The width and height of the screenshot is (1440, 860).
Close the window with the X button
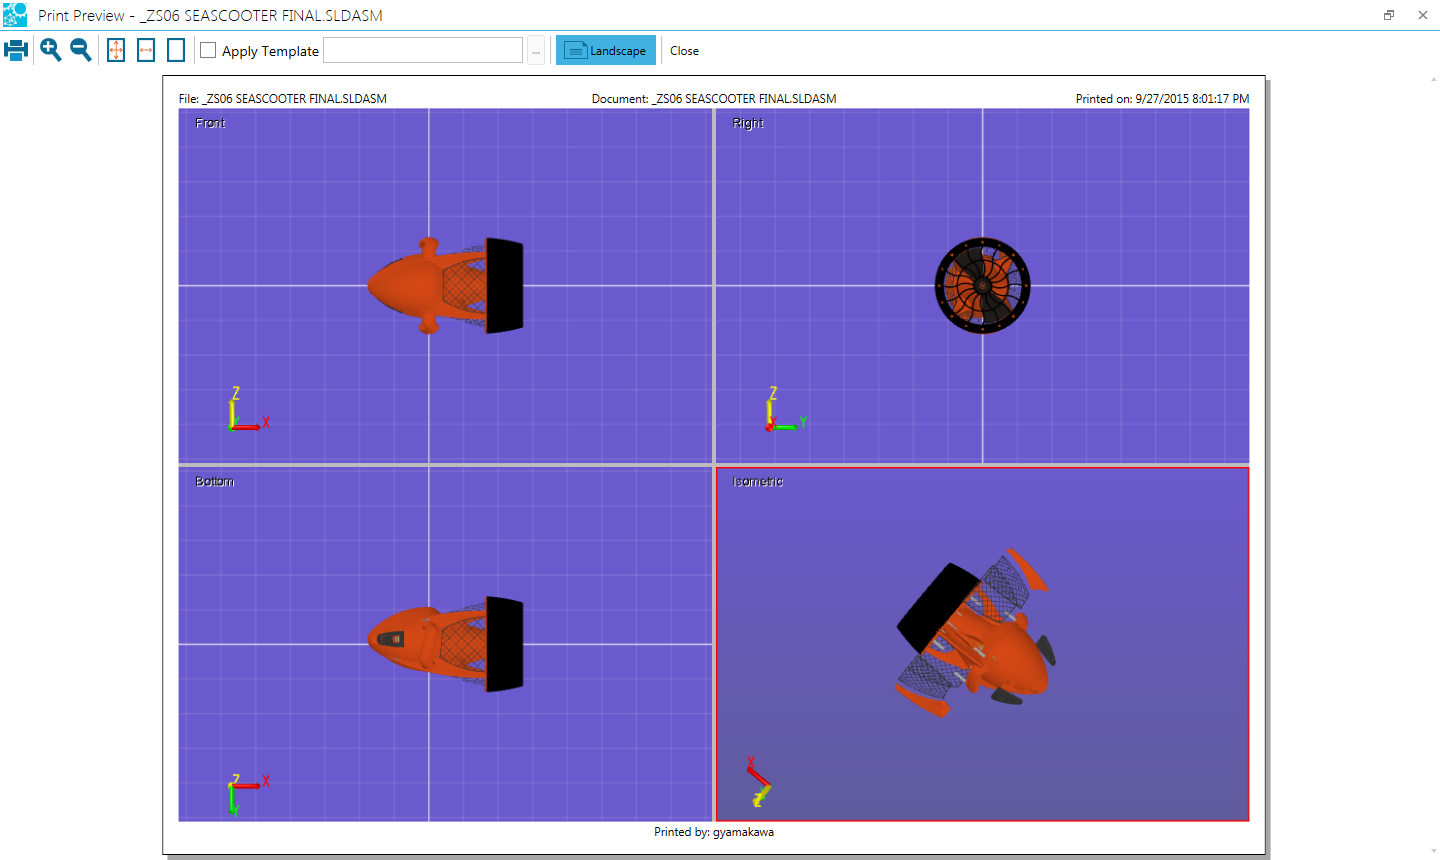pyautogui.click(x=1422, y=15)
